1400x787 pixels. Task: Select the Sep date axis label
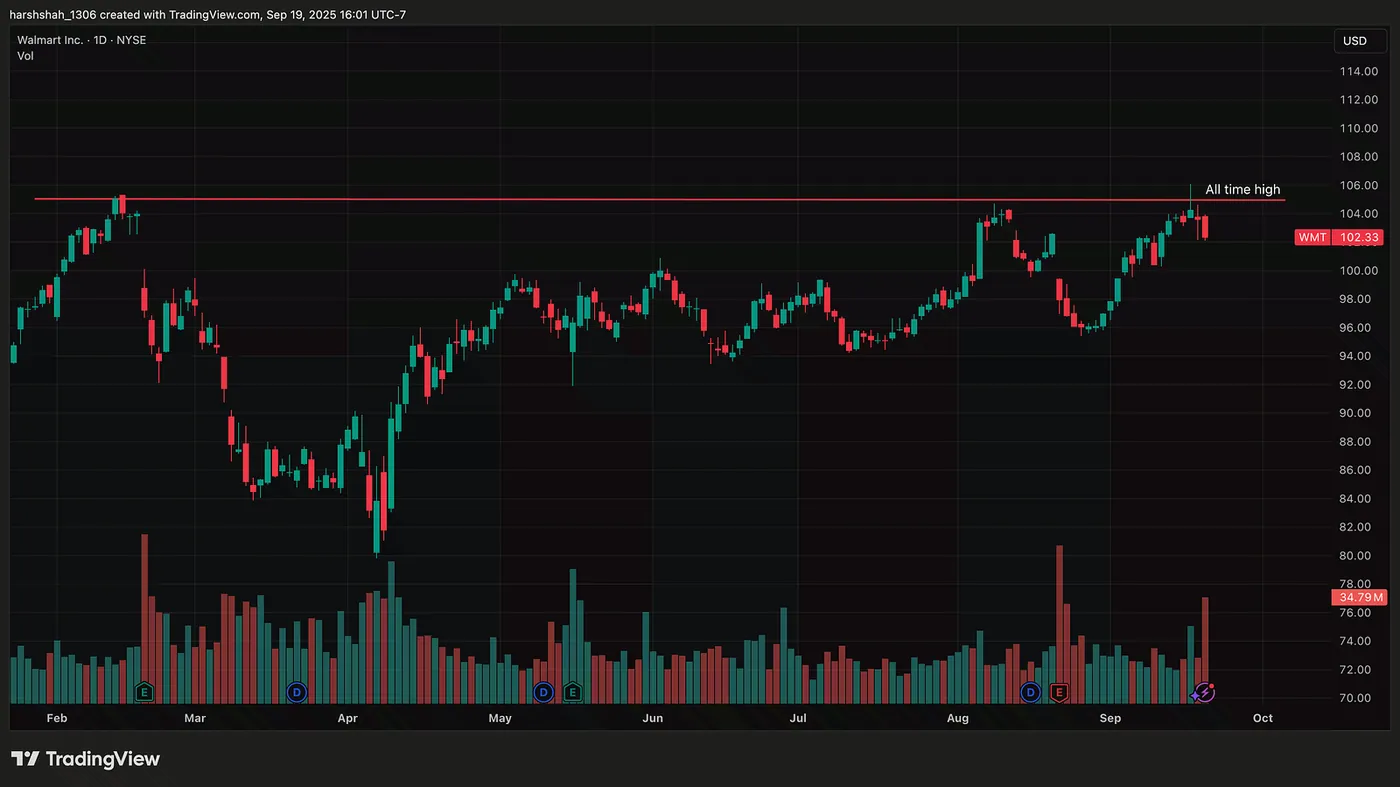point(1110,718)
